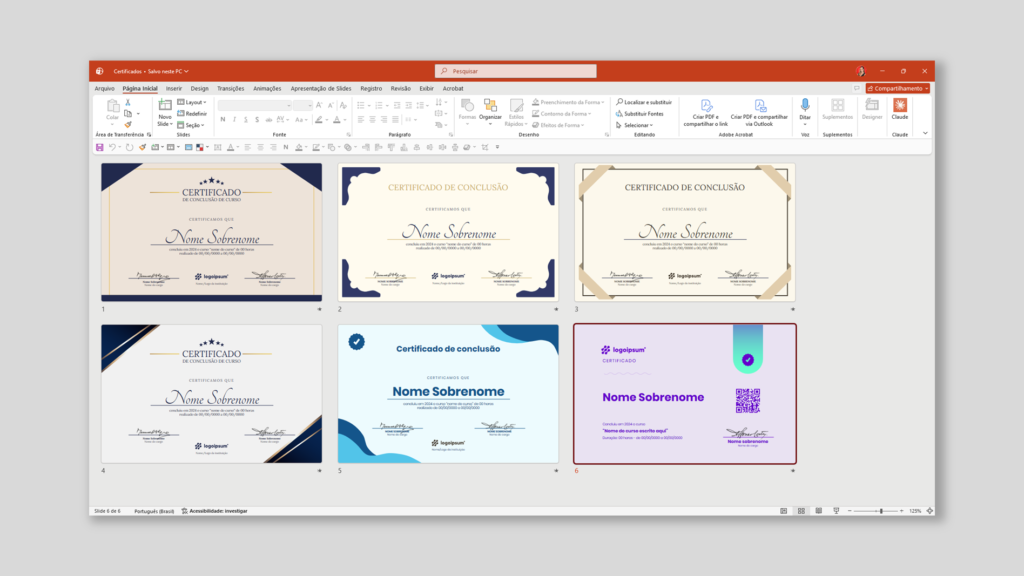Image resolution: width=1024 pixels, height=576 pixels.
Task: Click the Pesquisar search box
Action: tap(515, 71)
